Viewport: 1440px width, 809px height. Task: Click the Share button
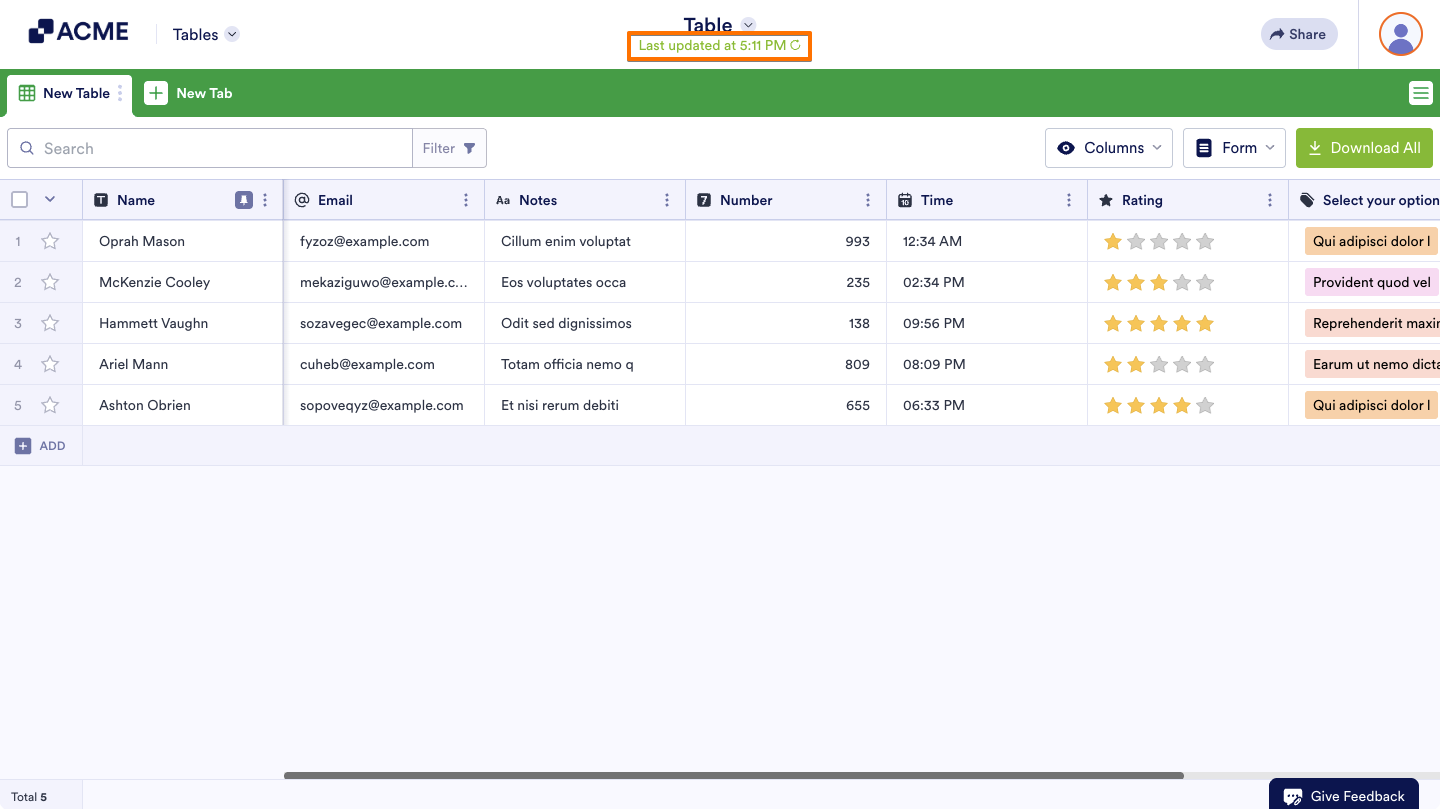pos(1299,34)
